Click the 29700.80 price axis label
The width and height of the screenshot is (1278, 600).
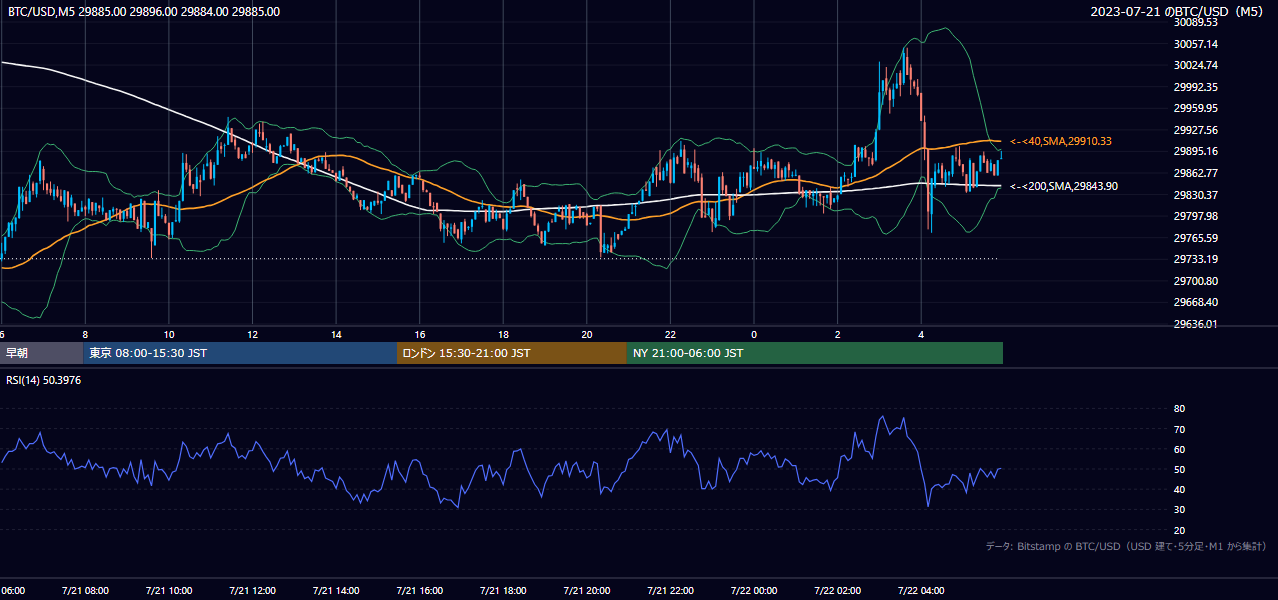point(1196,281)
